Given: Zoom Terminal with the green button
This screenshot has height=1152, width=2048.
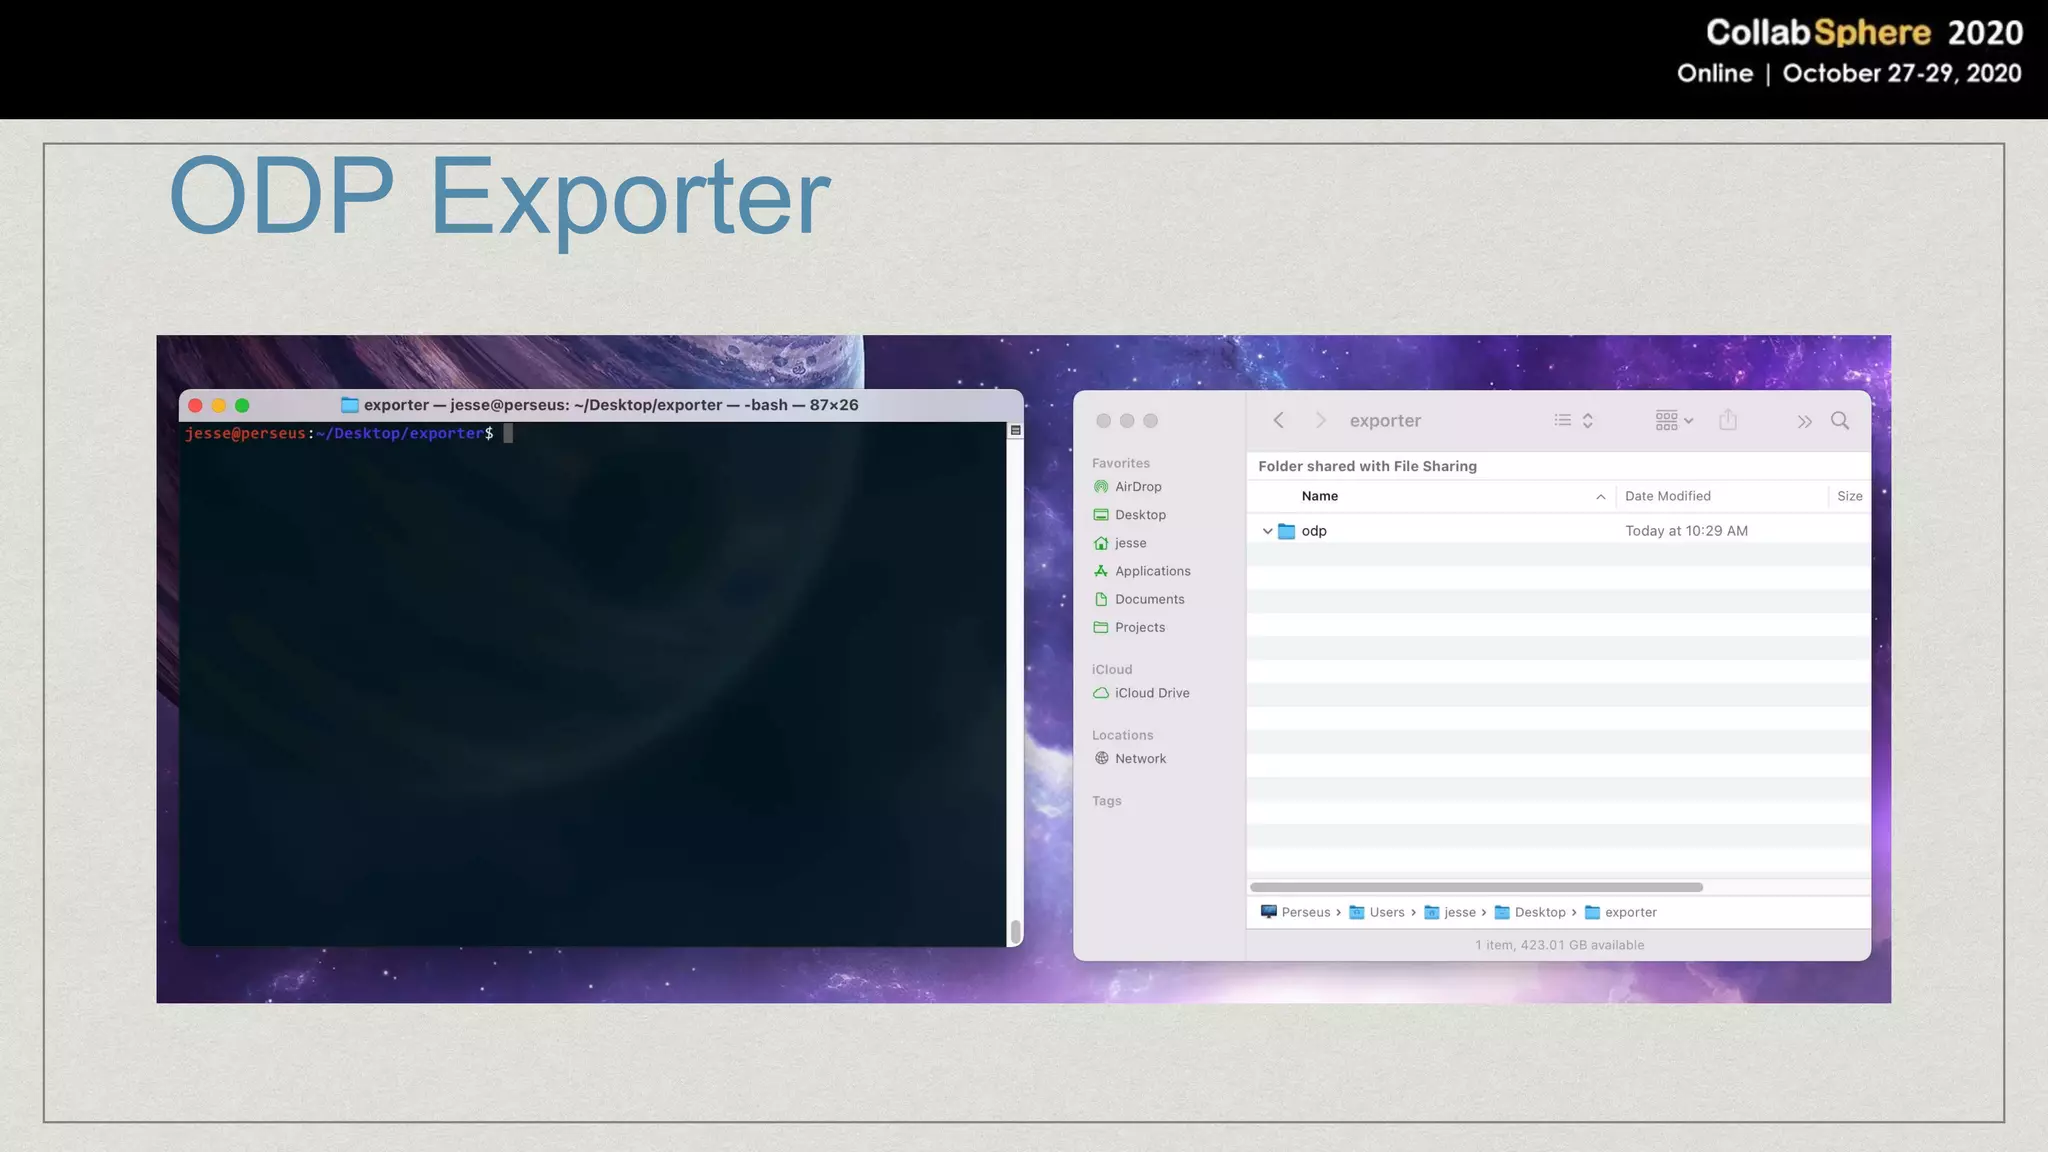Looking at the screenshot, I should tap(242, 405).
